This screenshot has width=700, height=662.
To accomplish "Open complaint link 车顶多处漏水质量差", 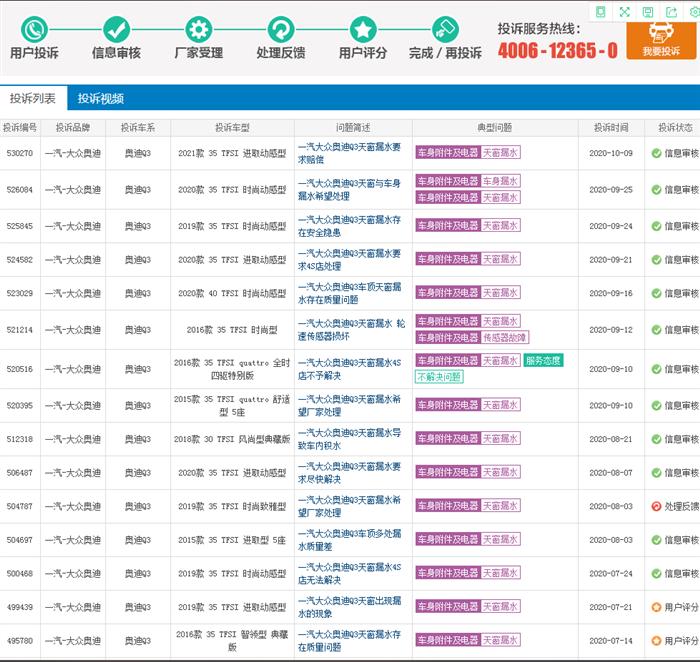I will (349, 540).
